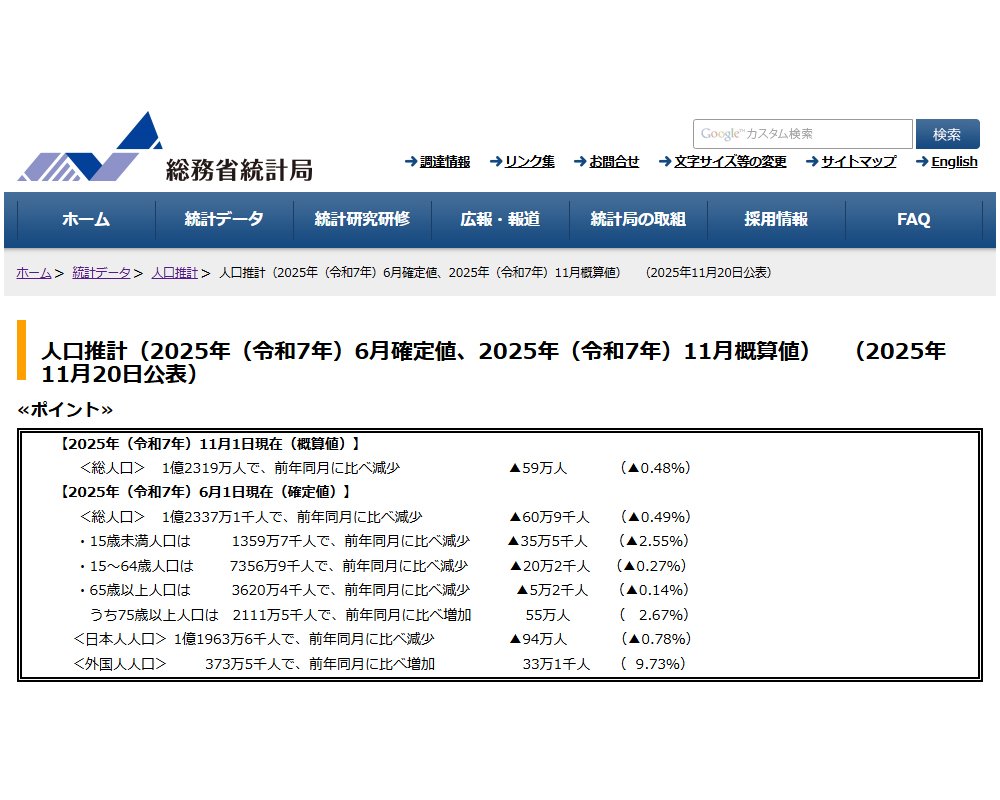Click the arrow icon beside お問合せ
This screenshot has height=800, width=1000.
[579, 162]
